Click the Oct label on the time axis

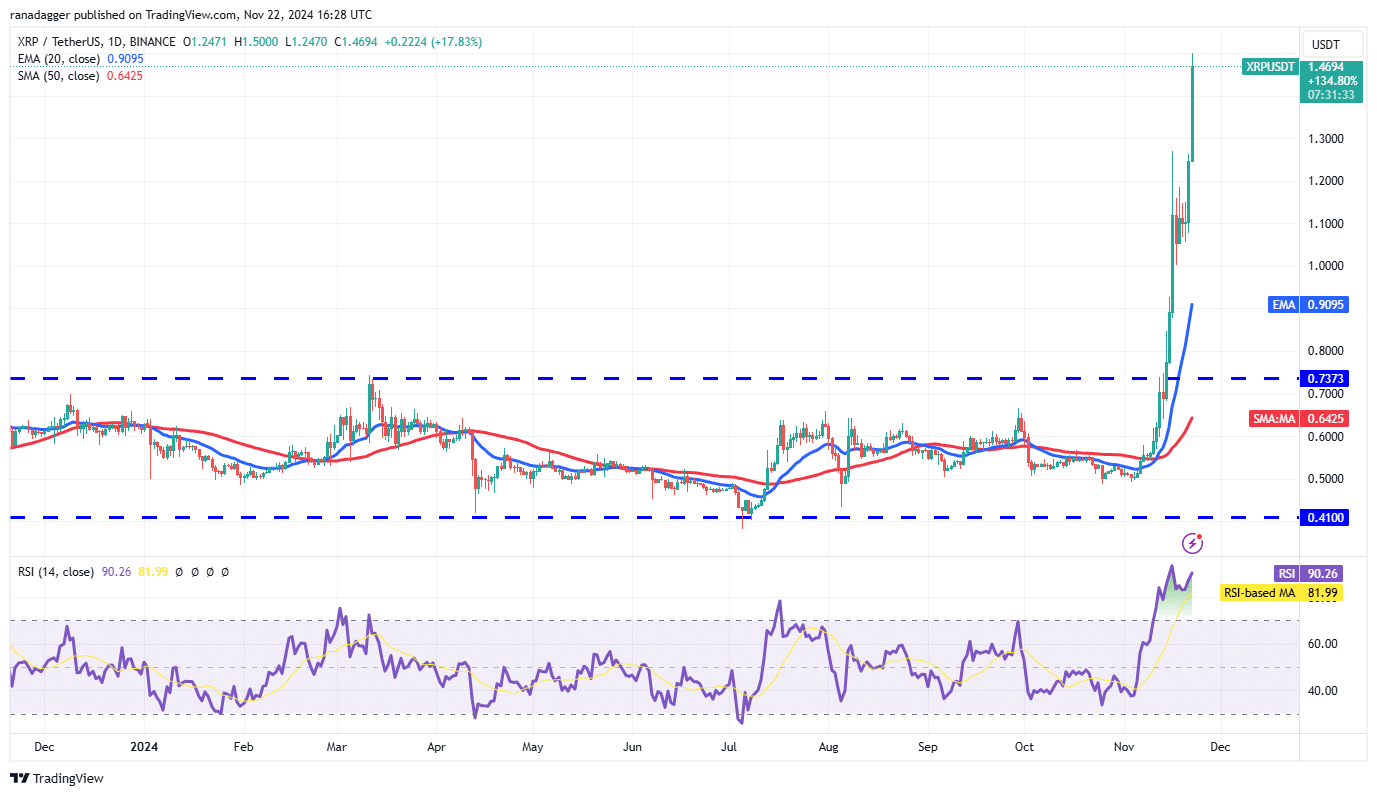tap(1023, 747)
